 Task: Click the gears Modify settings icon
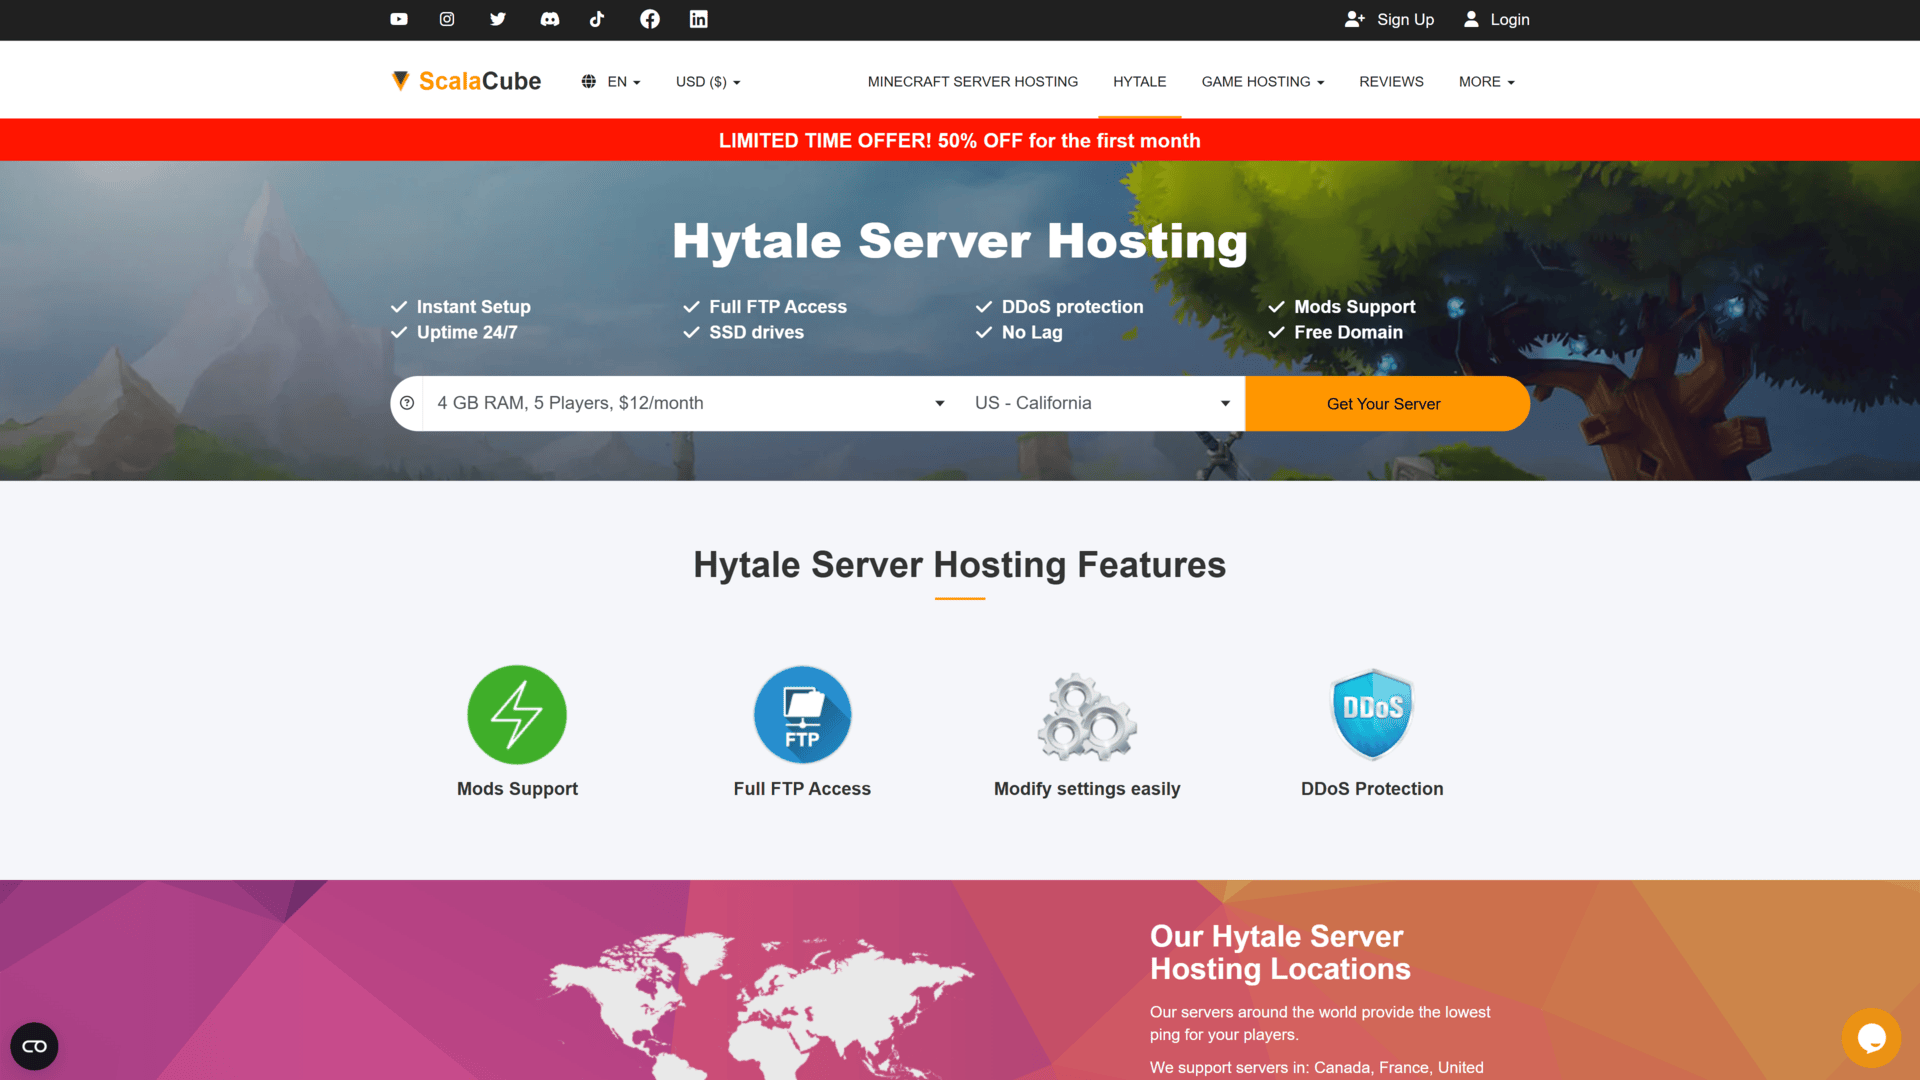(1087, 716)
